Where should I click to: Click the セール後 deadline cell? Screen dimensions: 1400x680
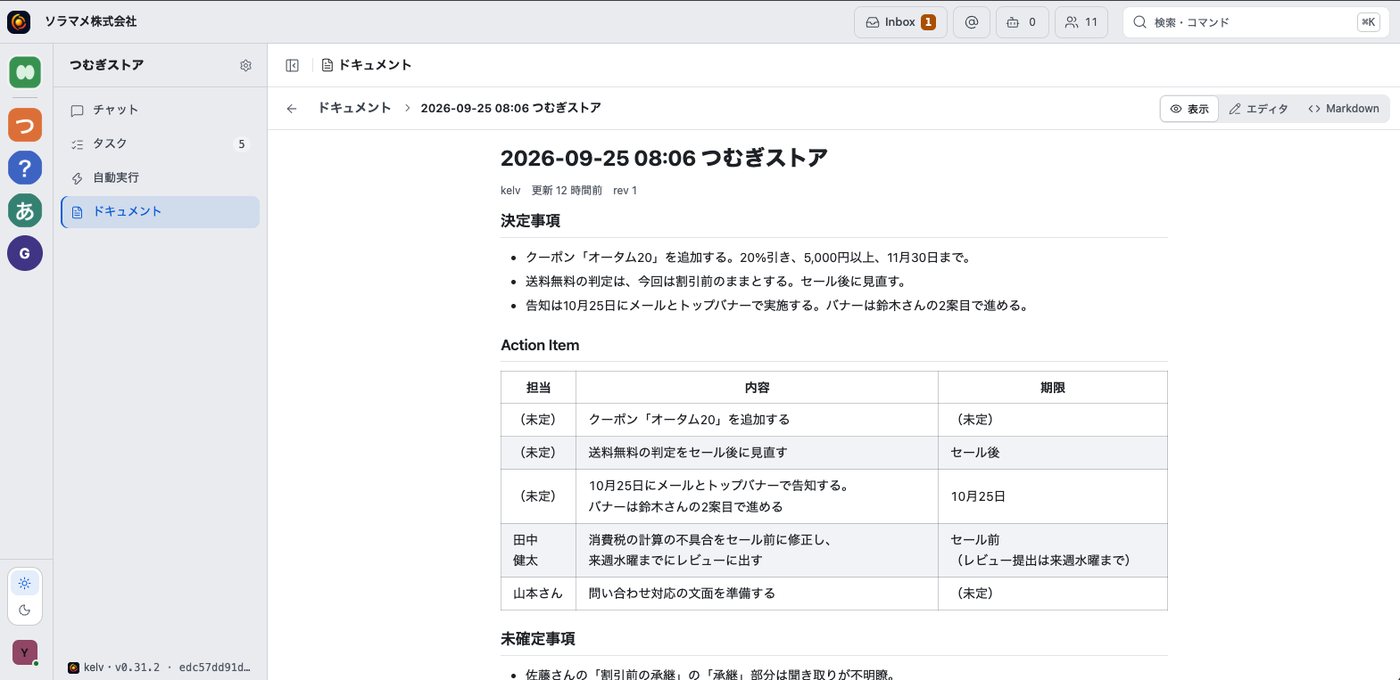(x=1052, y=453)
